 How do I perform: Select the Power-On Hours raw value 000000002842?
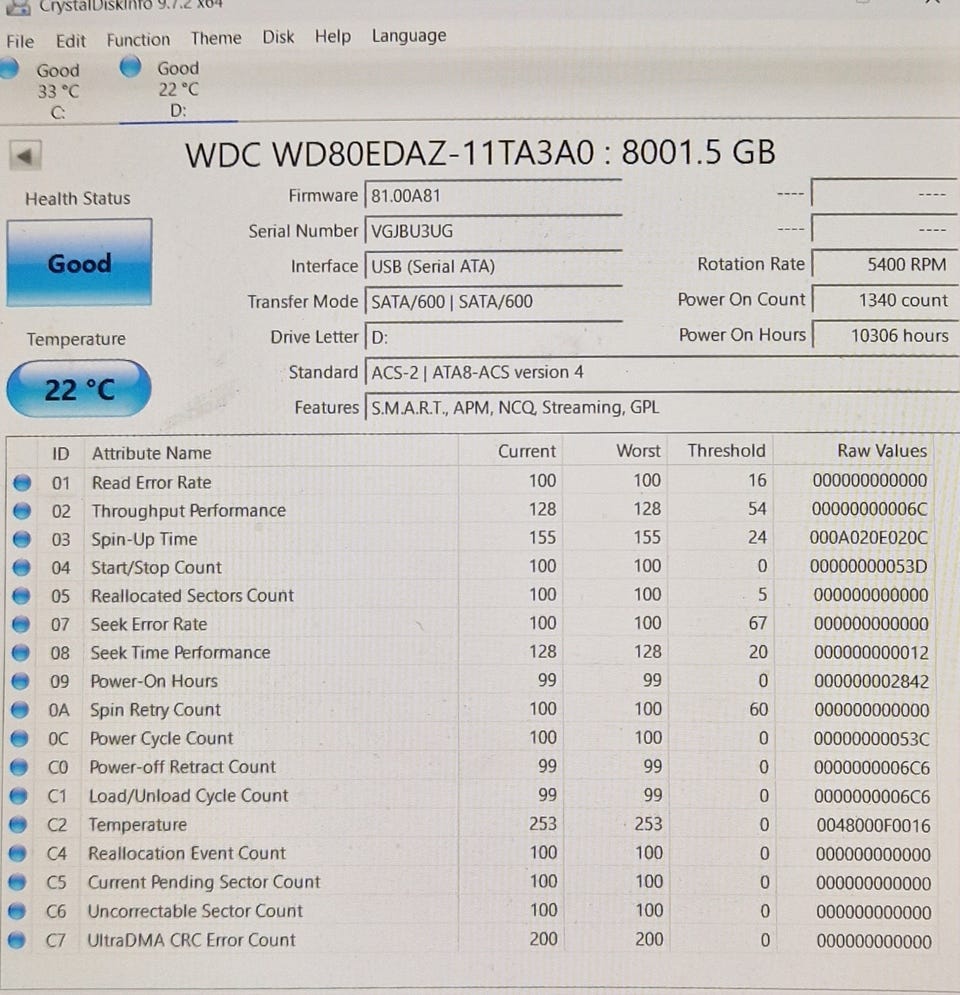click(871, 682)
